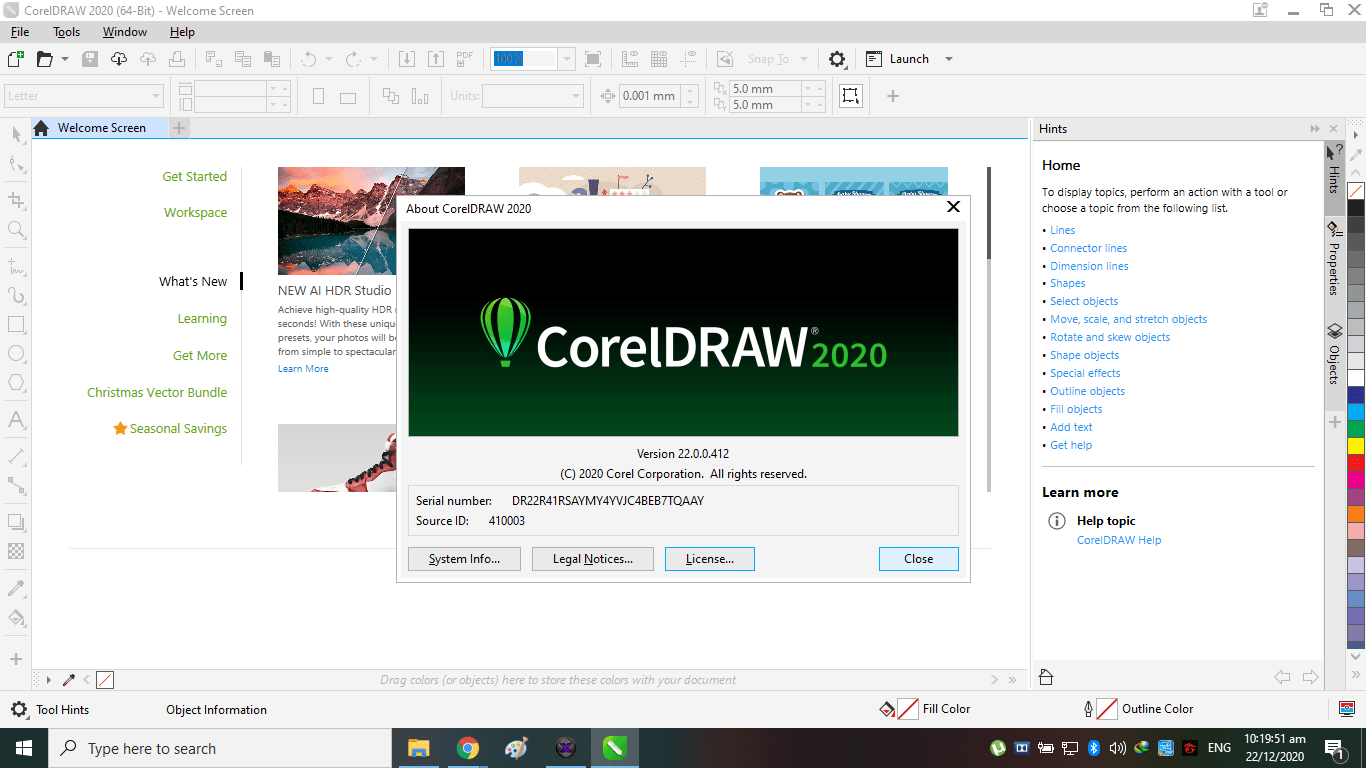Select the Ellipse tool

coord(16,354)
